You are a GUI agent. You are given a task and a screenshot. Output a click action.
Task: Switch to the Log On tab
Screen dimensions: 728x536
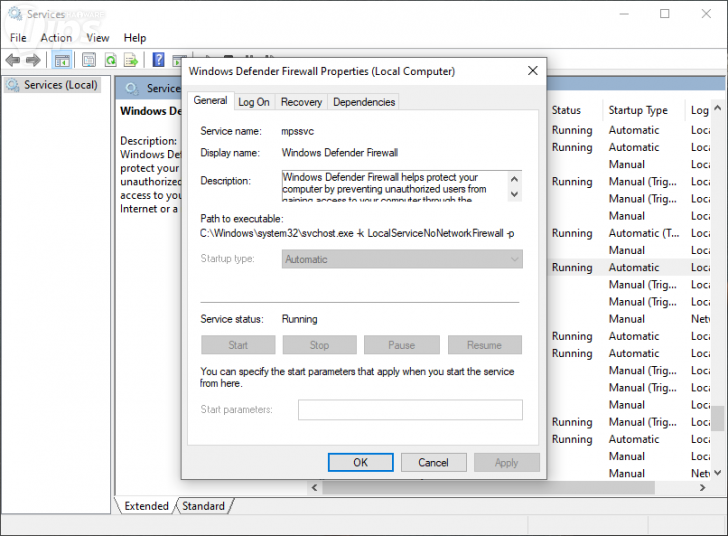point(254,102)
